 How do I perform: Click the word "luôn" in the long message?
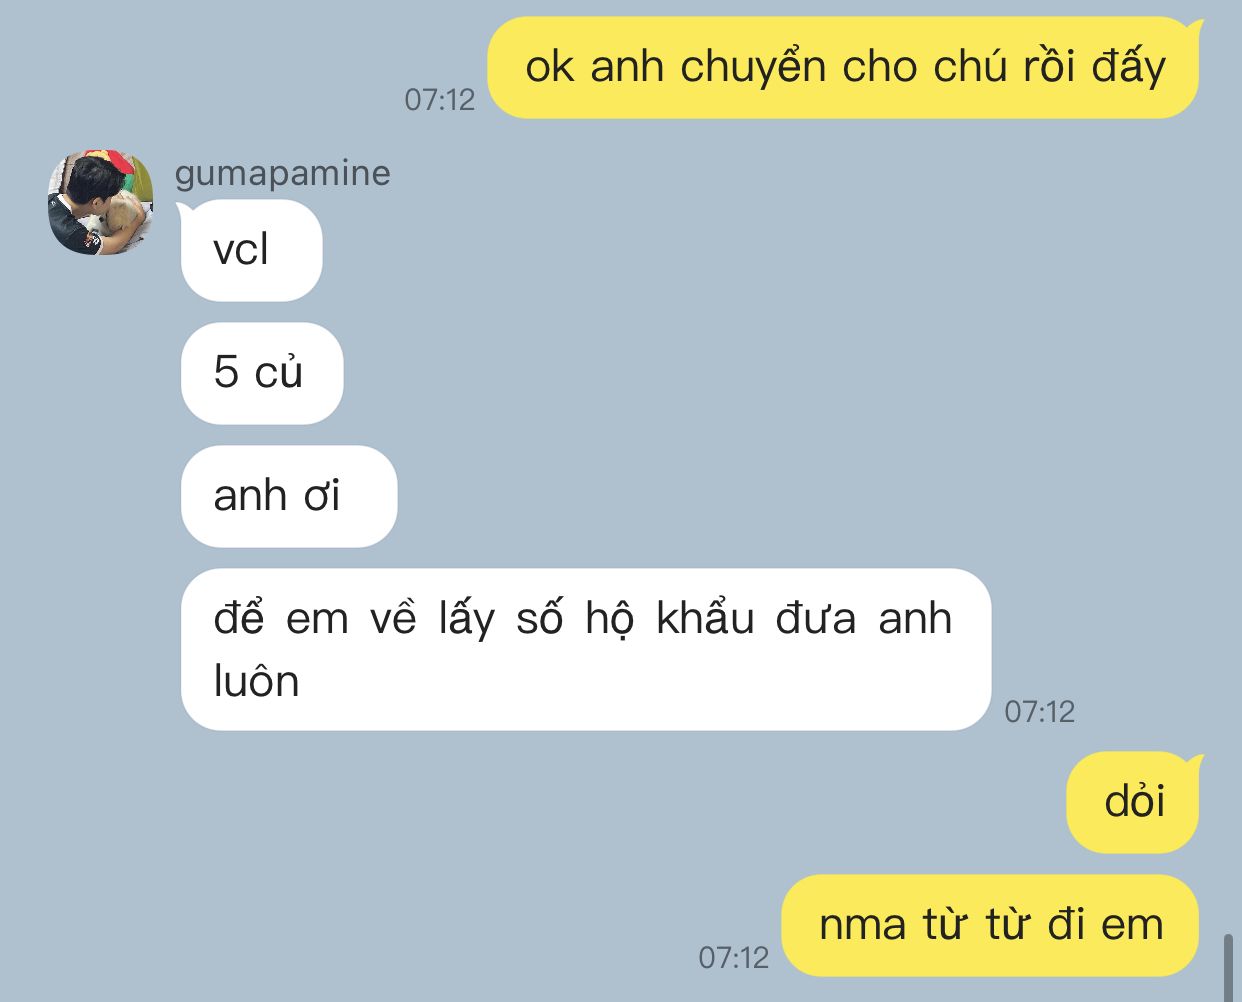click(257, 682)
